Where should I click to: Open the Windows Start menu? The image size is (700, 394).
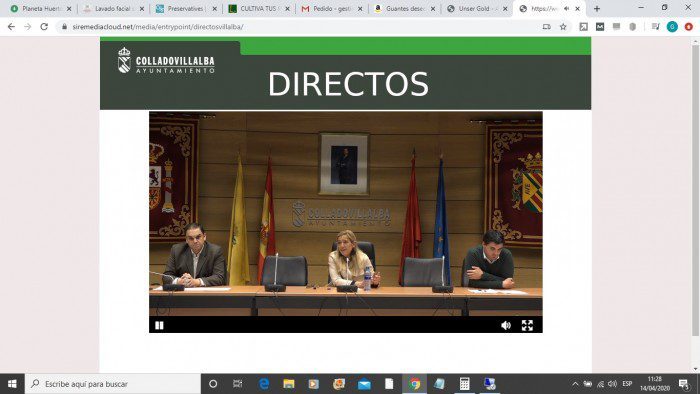[x=12, y=384]
